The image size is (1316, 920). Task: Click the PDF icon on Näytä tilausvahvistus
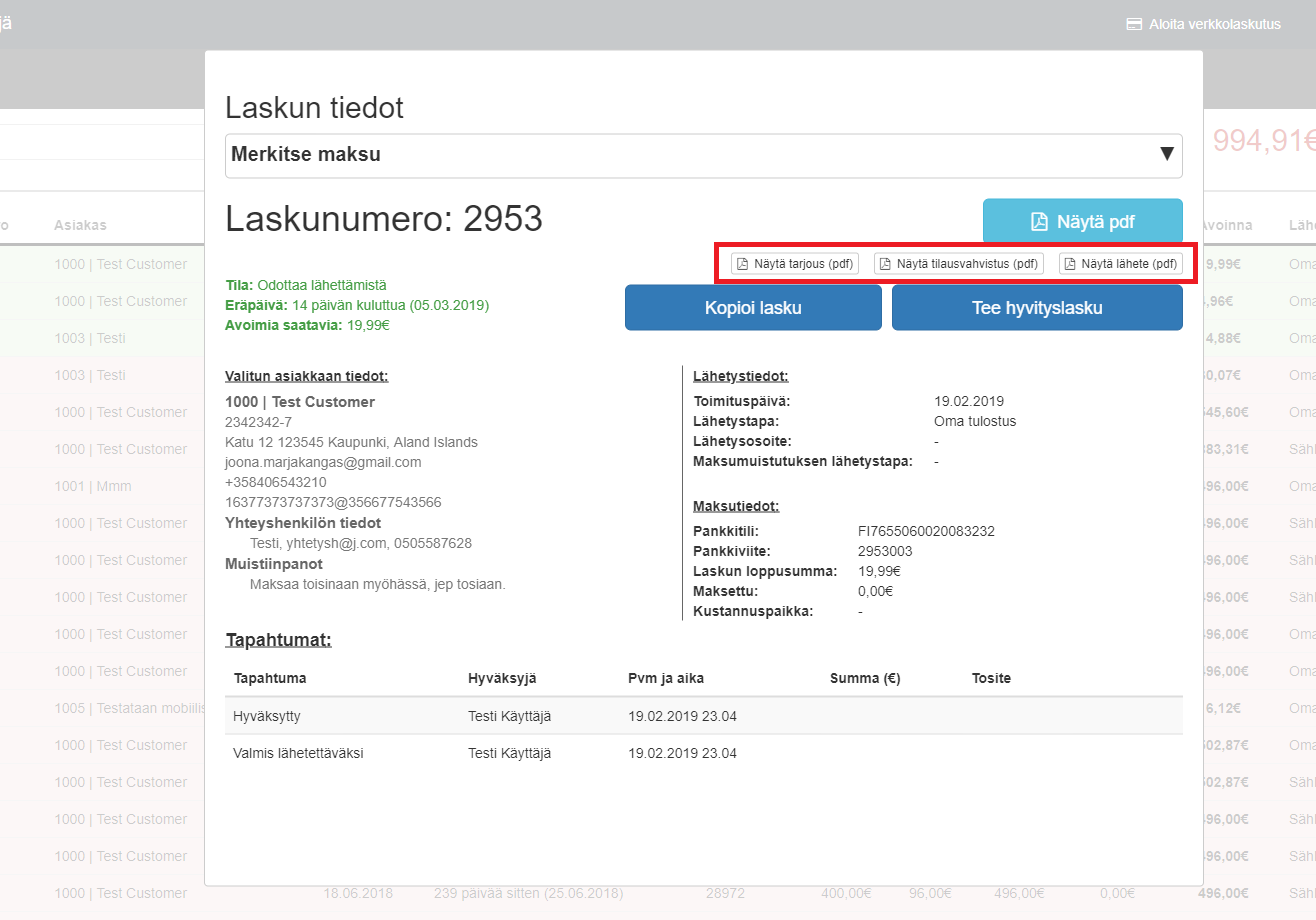pyautogui.click(x=885, y=264)
